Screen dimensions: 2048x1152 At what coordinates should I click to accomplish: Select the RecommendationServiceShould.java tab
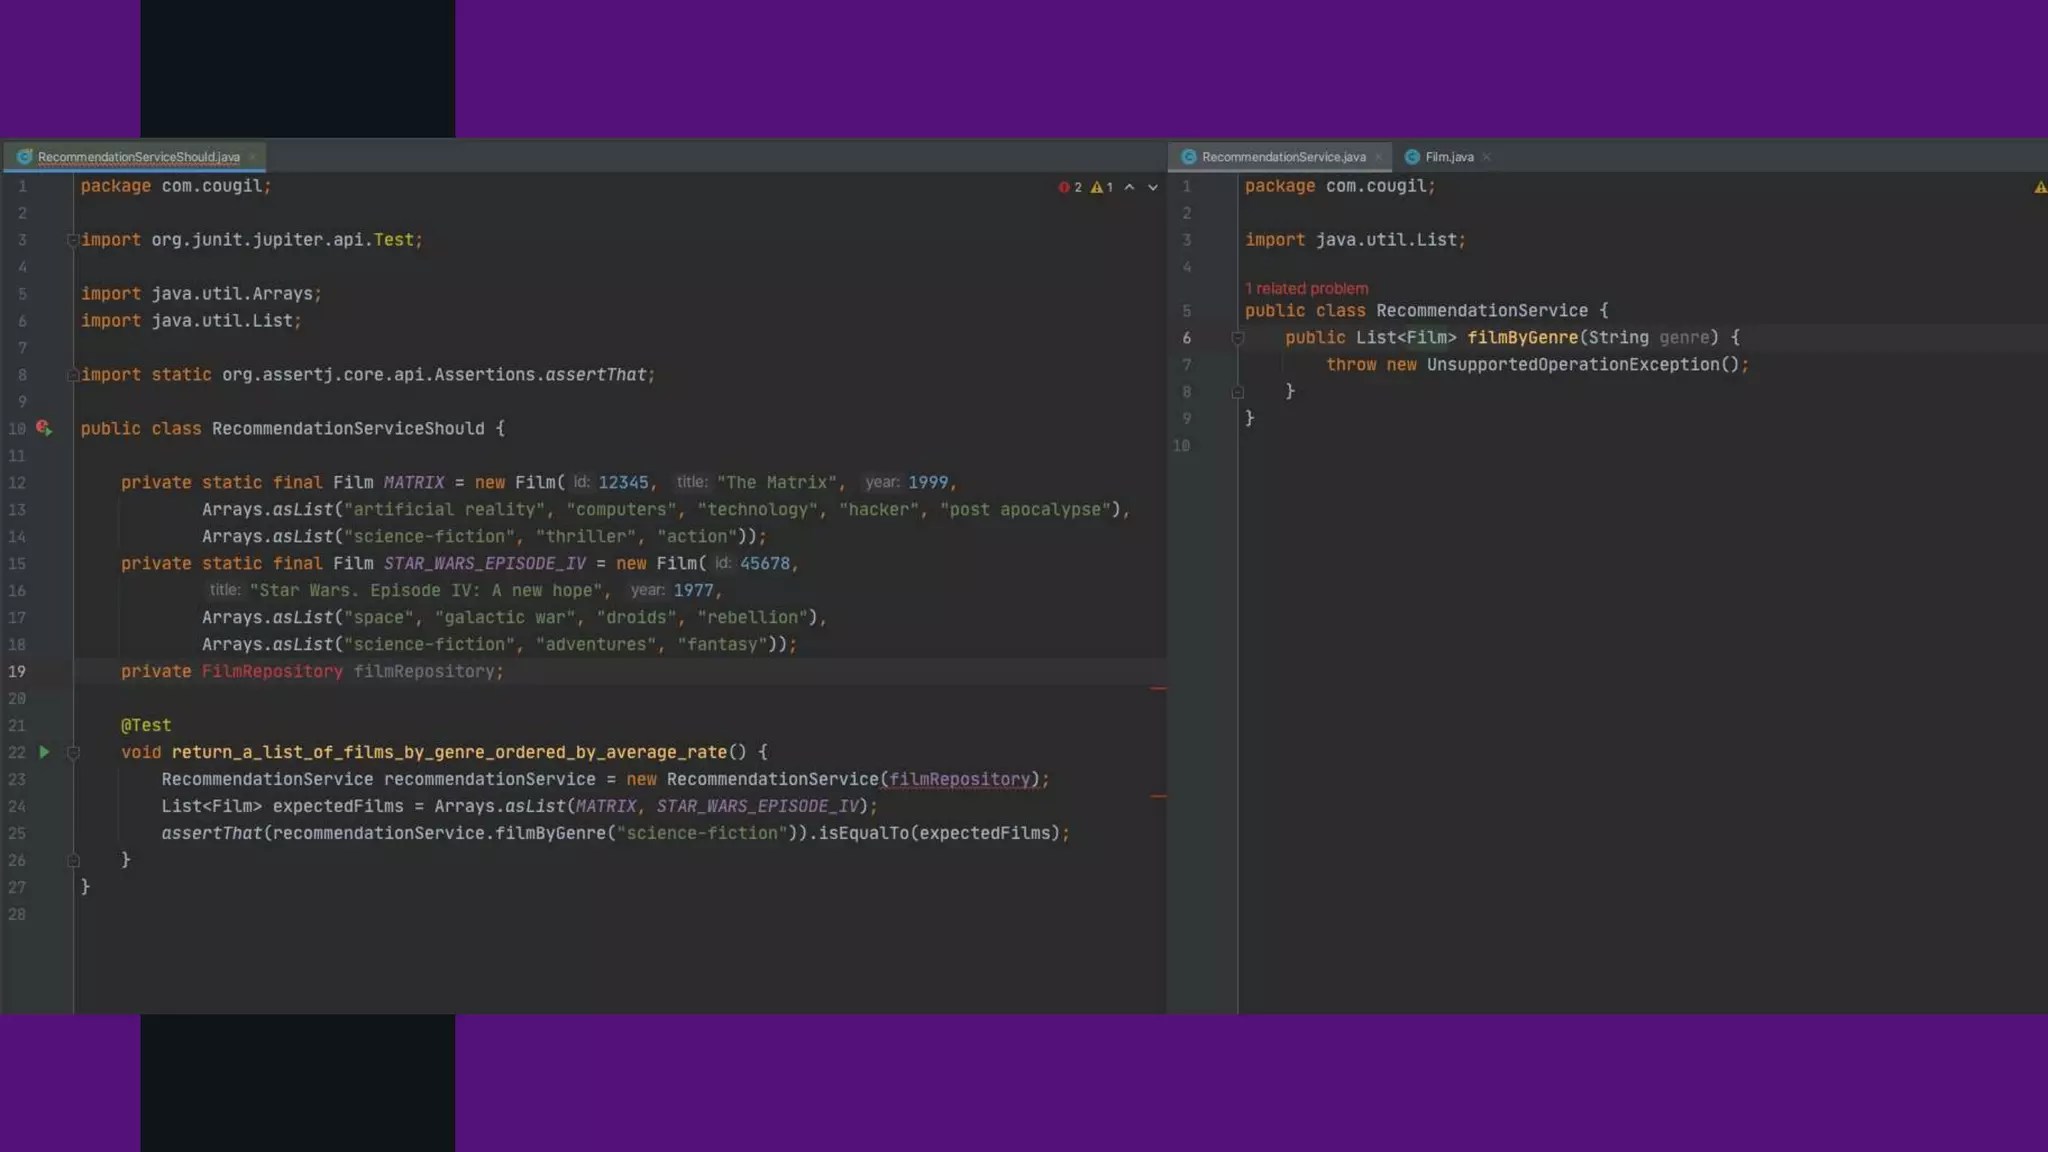tap(138, 157)
